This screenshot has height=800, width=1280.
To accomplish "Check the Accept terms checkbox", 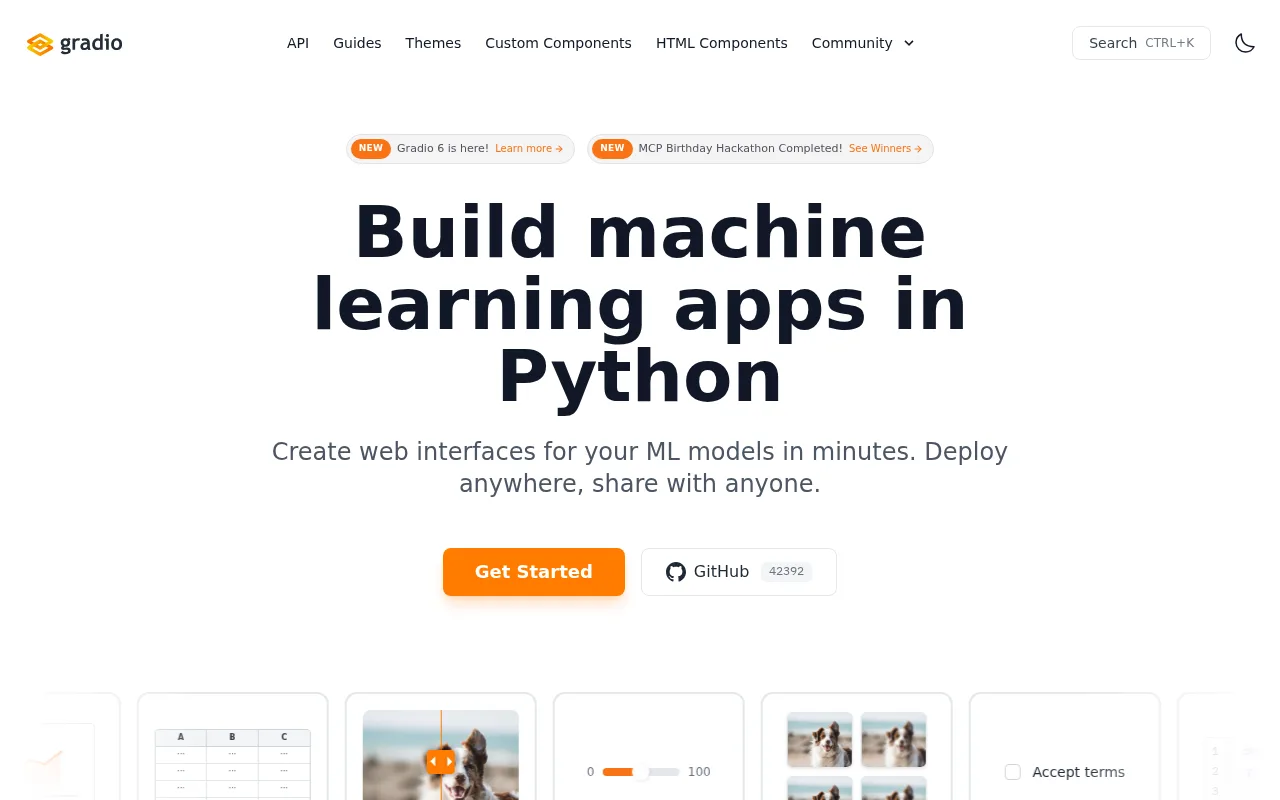I will point(1013,772).
